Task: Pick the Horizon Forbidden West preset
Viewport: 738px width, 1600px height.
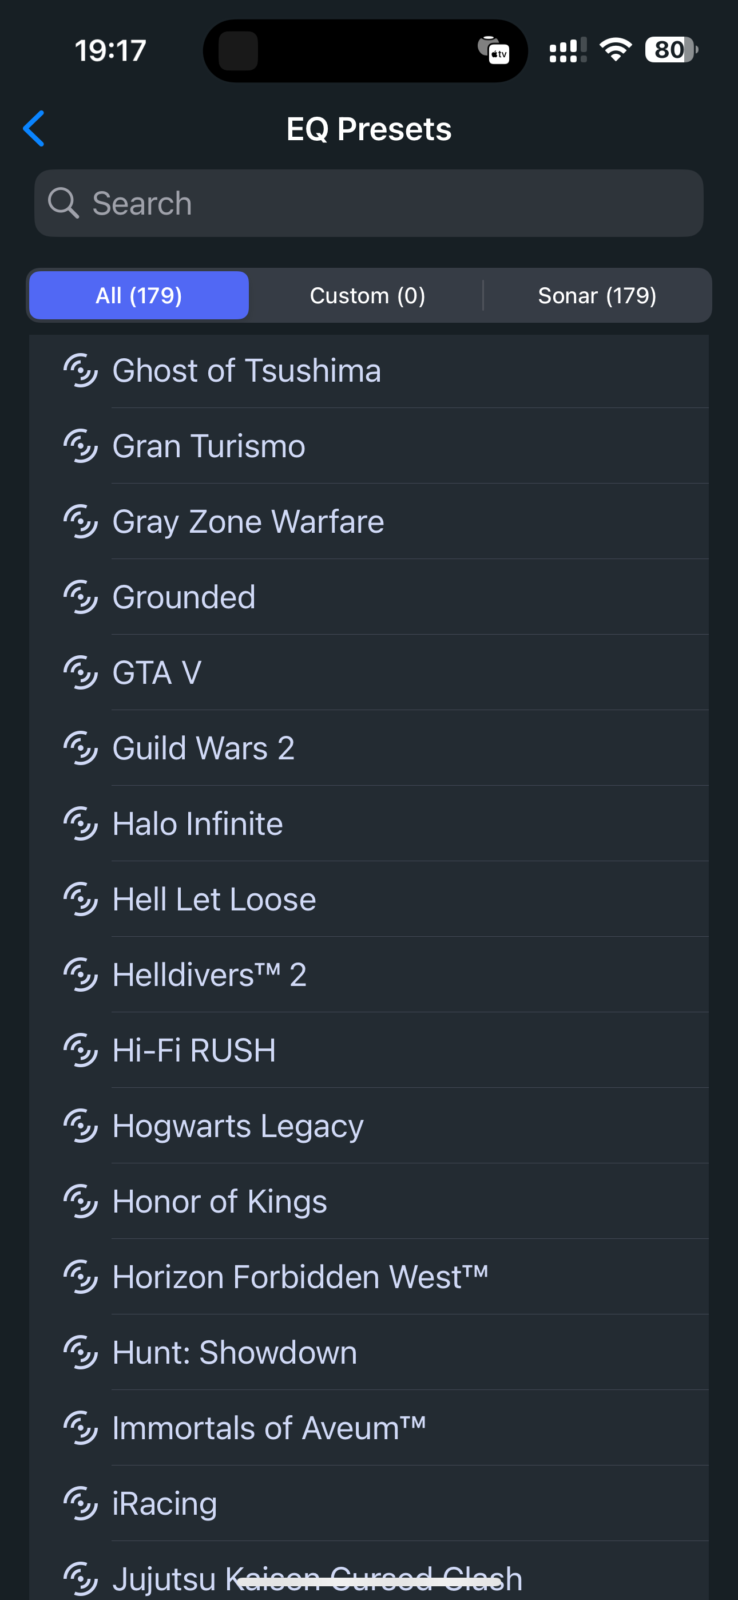Action: (x=300, y=1277)
